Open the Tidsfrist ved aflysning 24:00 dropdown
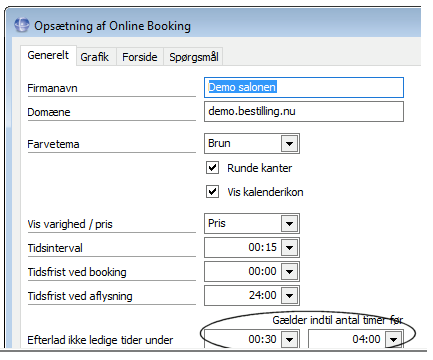The width and height of the screenshot is (433, 360). tap(289, 296)
